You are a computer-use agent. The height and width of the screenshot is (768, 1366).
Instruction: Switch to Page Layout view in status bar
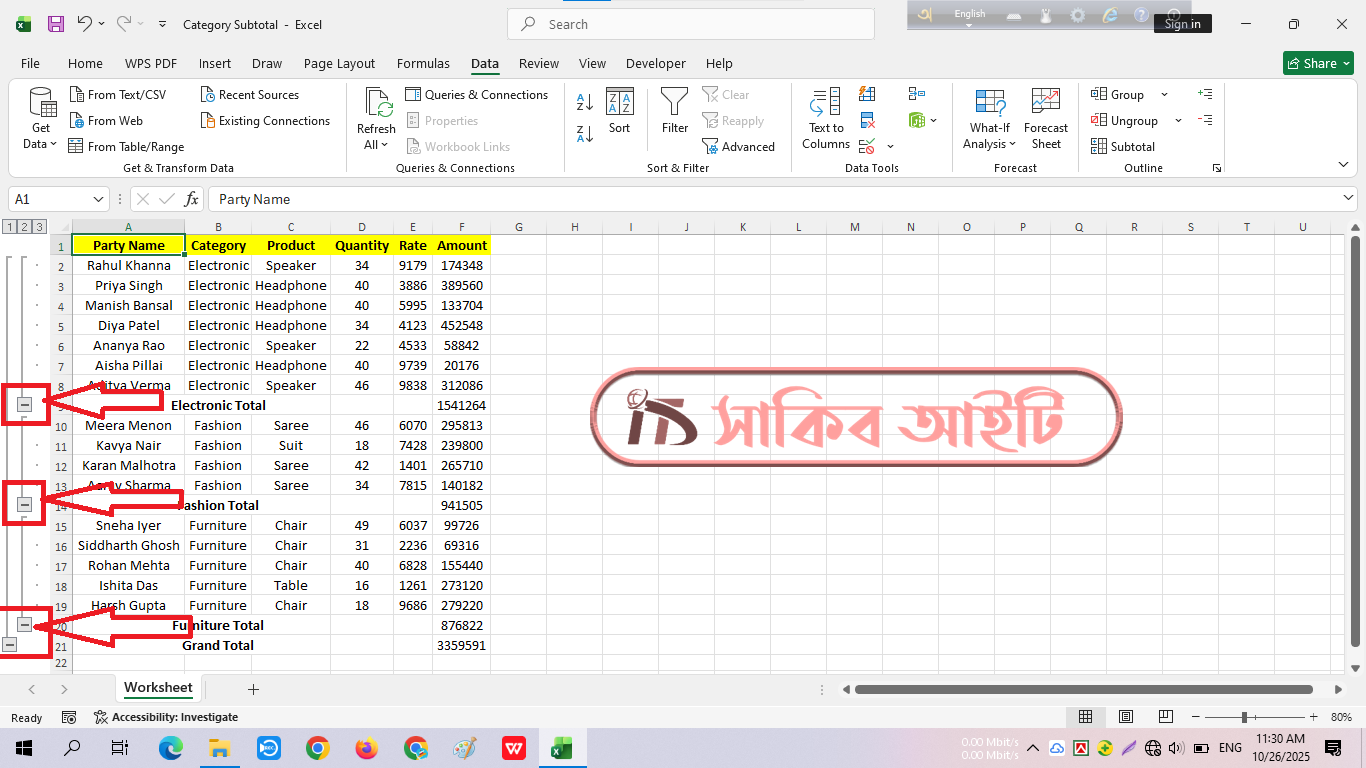pos(1126,717)
